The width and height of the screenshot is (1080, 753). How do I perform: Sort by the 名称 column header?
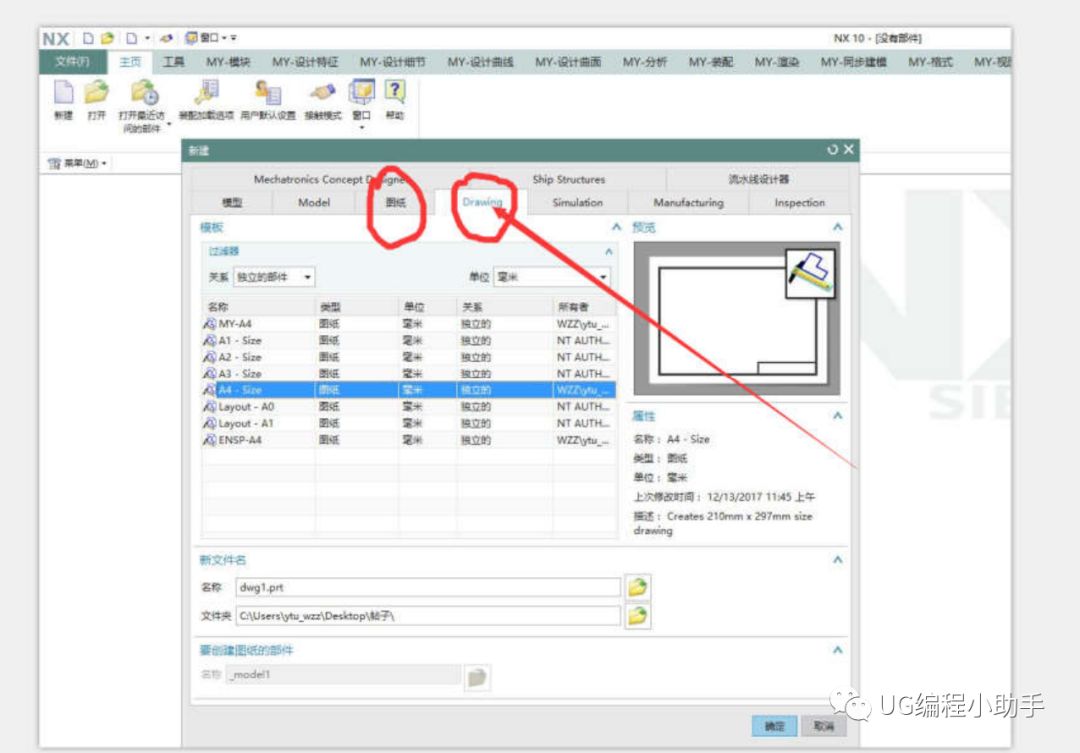tap(258, 307)
